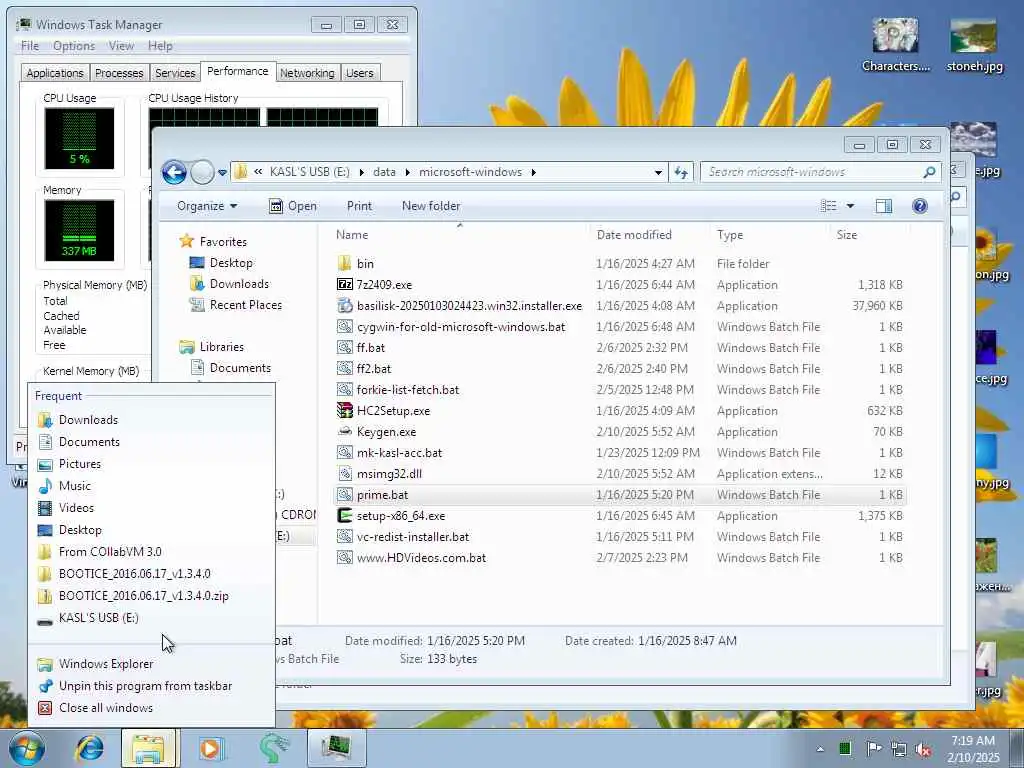Open the recent pages dropdown arrow

click(x=223, y=173)
